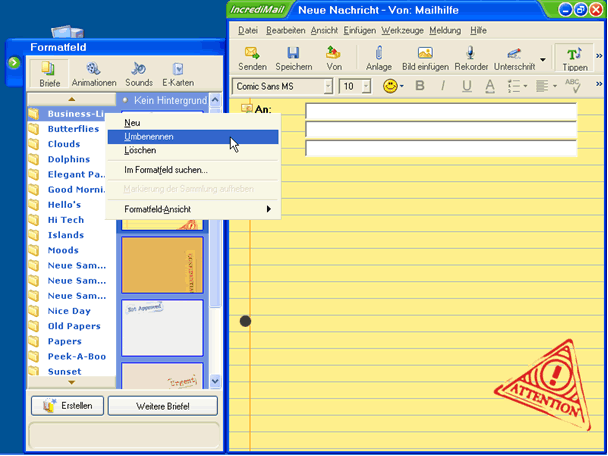The height and width of the screenshot is (456, 608).
Task: Open the Hilfe menu
Action: 478,30
